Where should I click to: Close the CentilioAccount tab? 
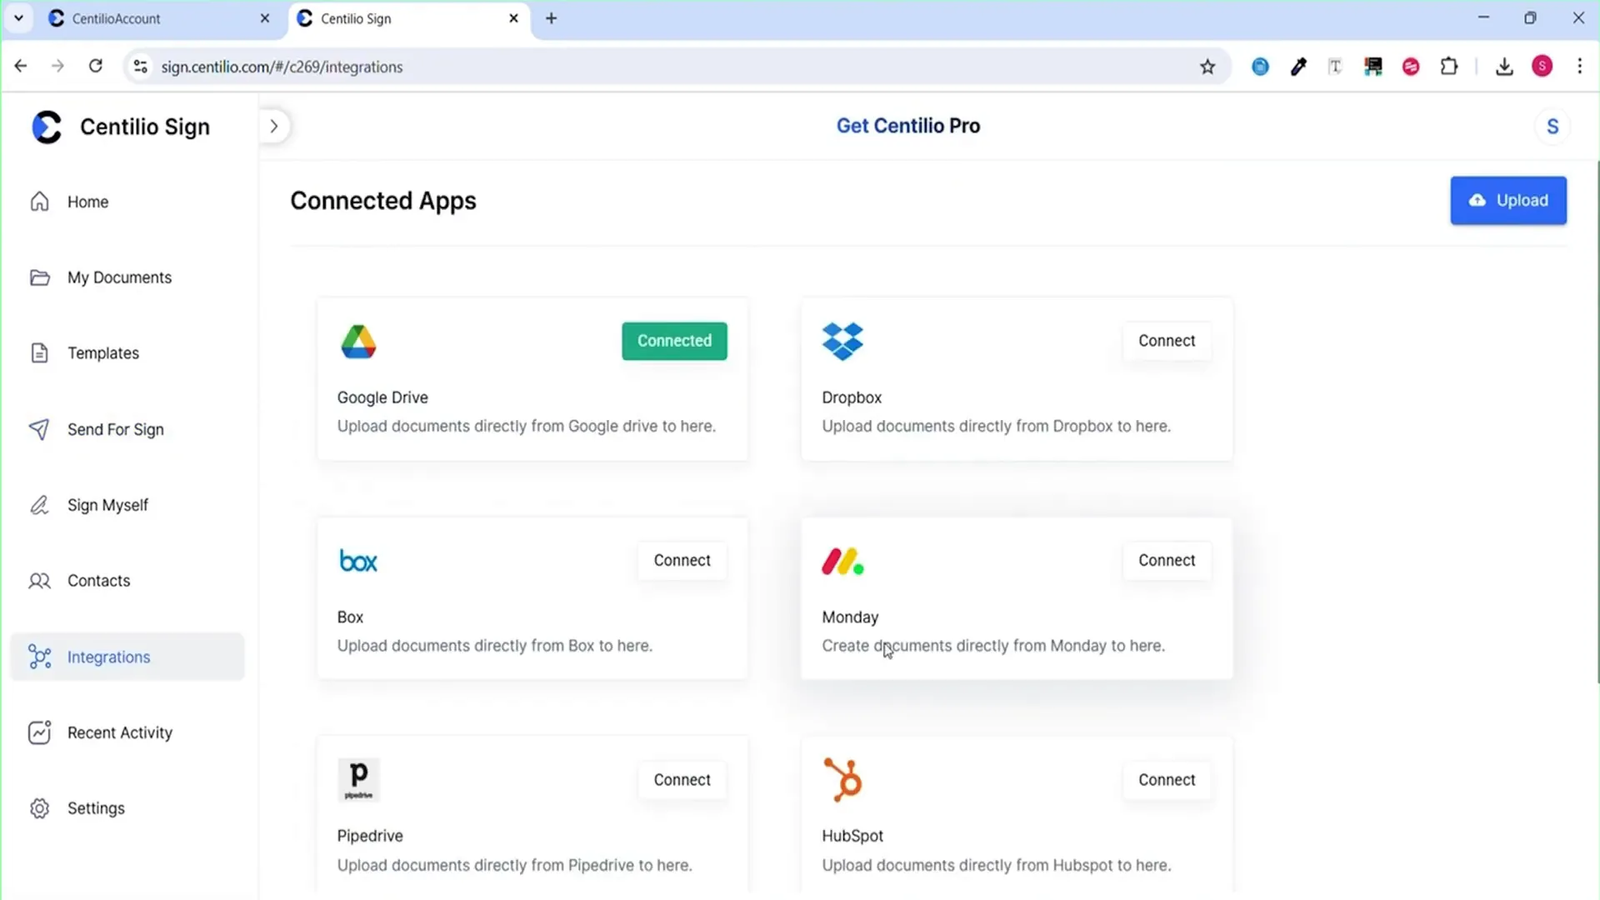(x=265, y=18)
